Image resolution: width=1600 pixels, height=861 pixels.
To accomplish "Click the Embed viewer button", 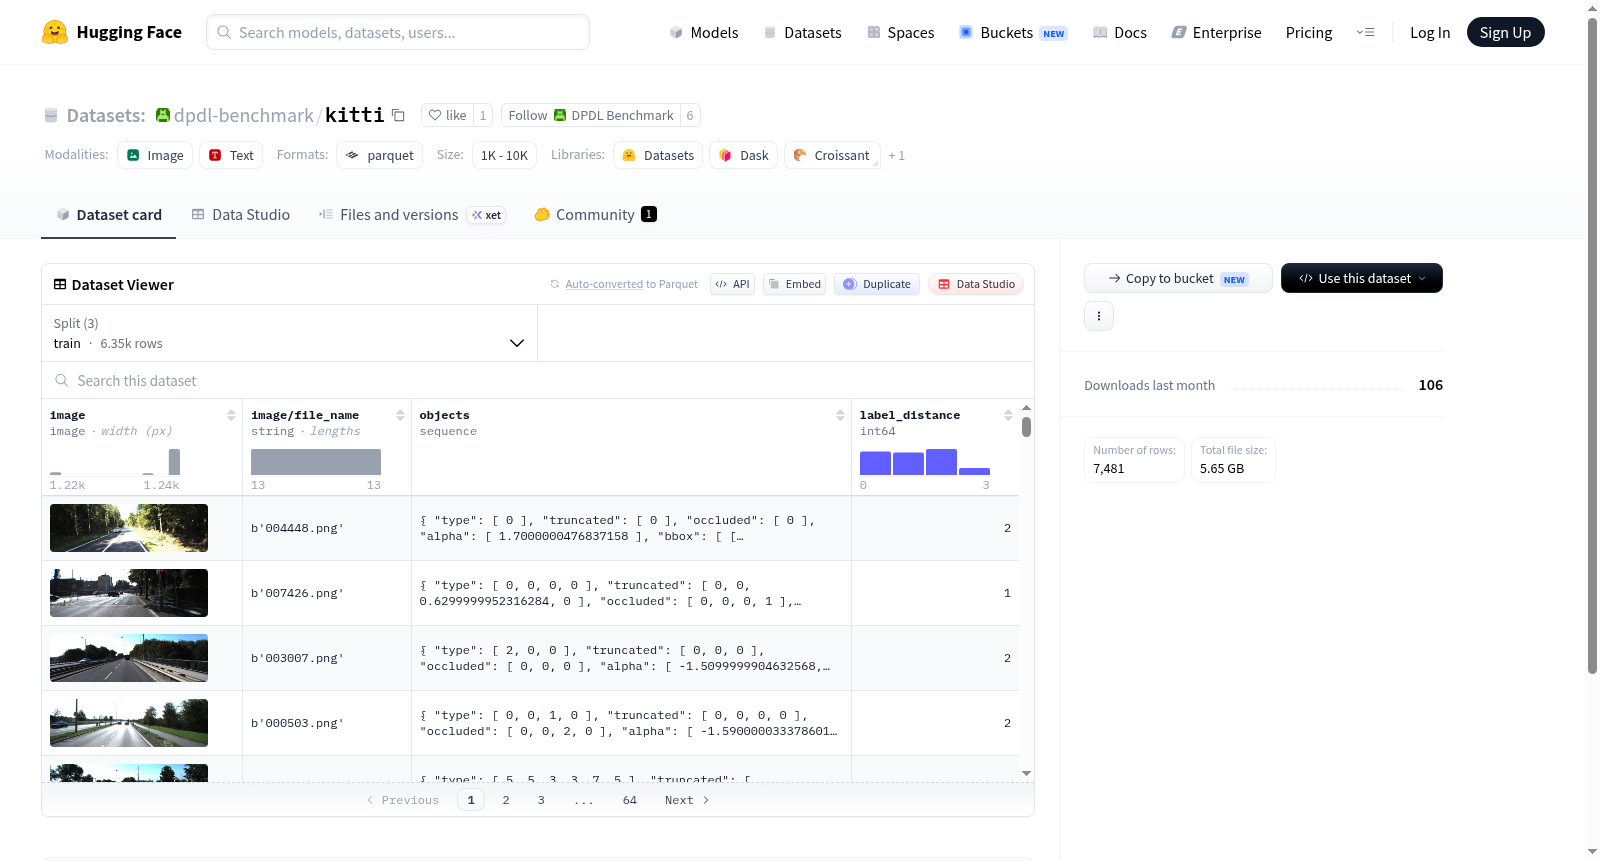I will pyautogui.click(x=794, y=284).
